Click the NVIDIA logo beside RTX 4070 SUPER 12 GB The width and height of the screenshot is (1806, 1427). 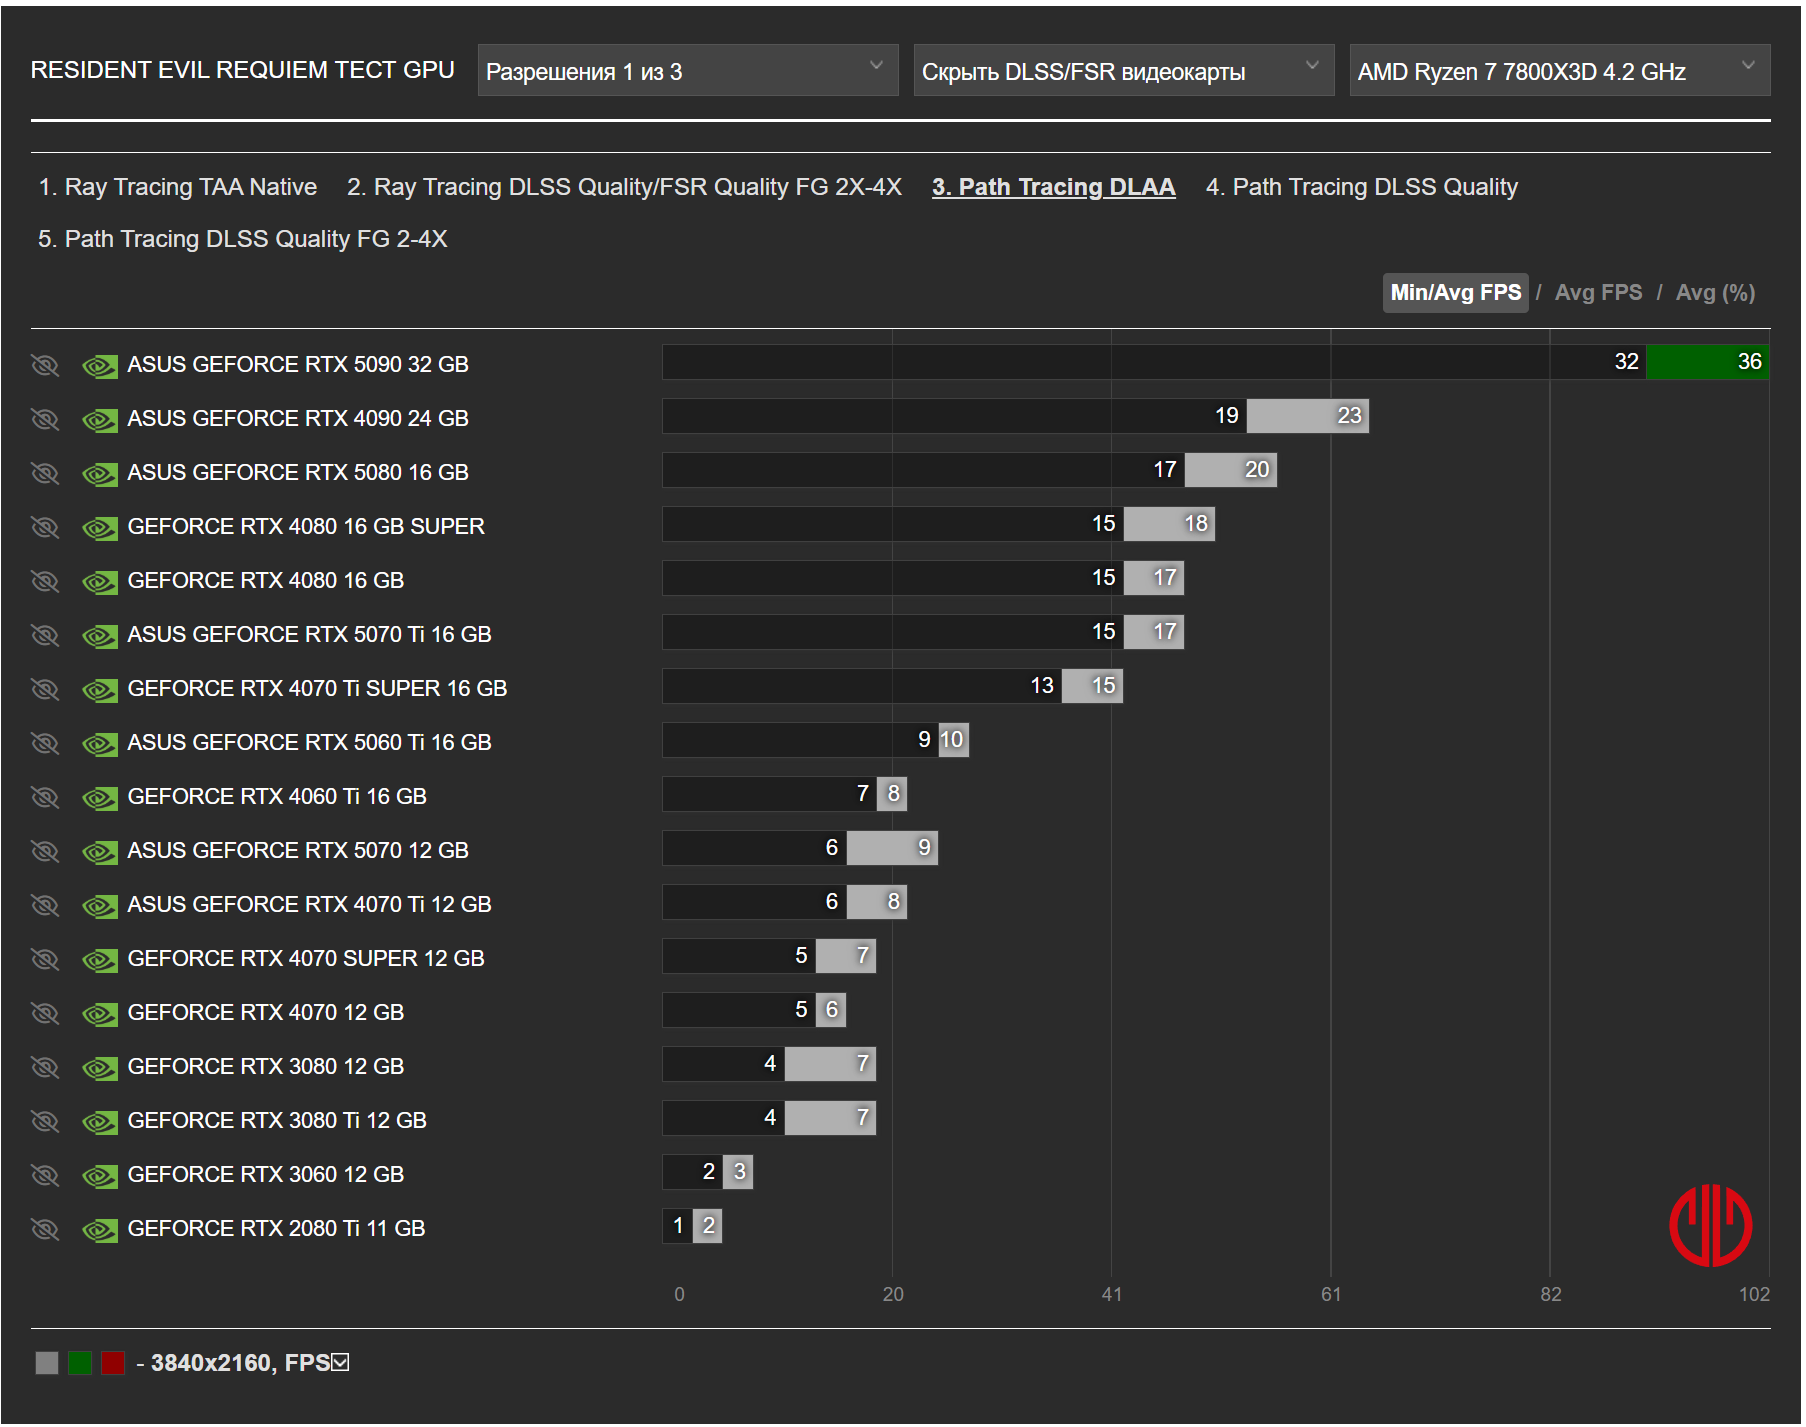click(100, 960)
